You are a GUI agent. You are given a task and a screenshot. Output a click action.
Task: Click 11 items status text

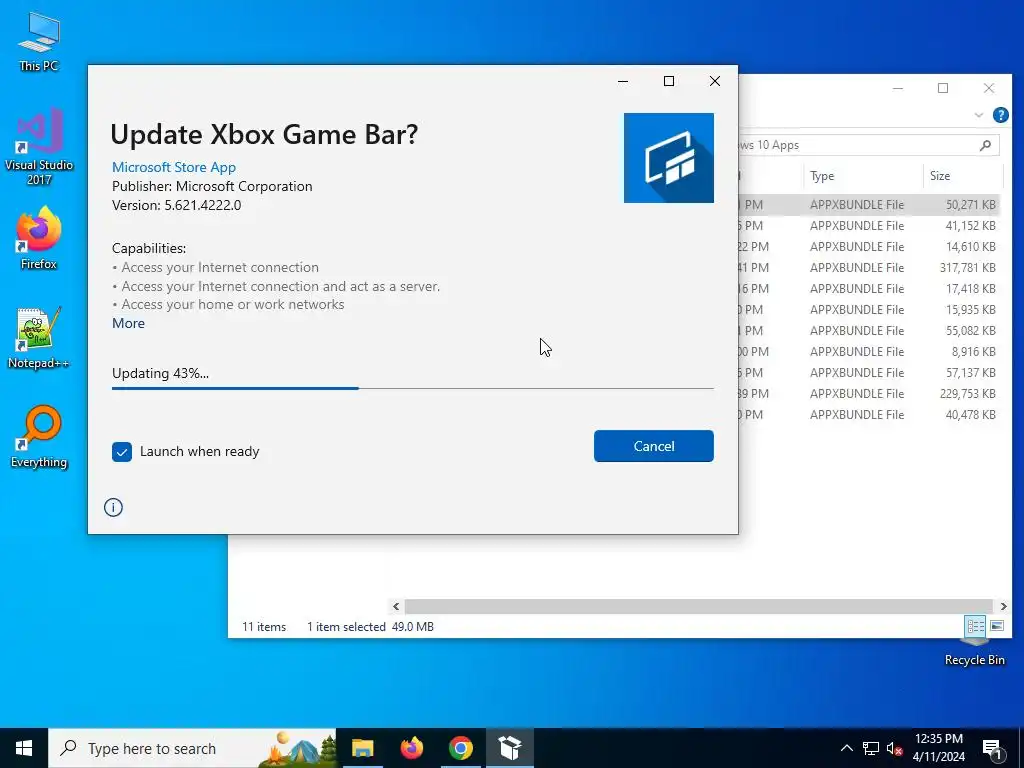[264, 627]
